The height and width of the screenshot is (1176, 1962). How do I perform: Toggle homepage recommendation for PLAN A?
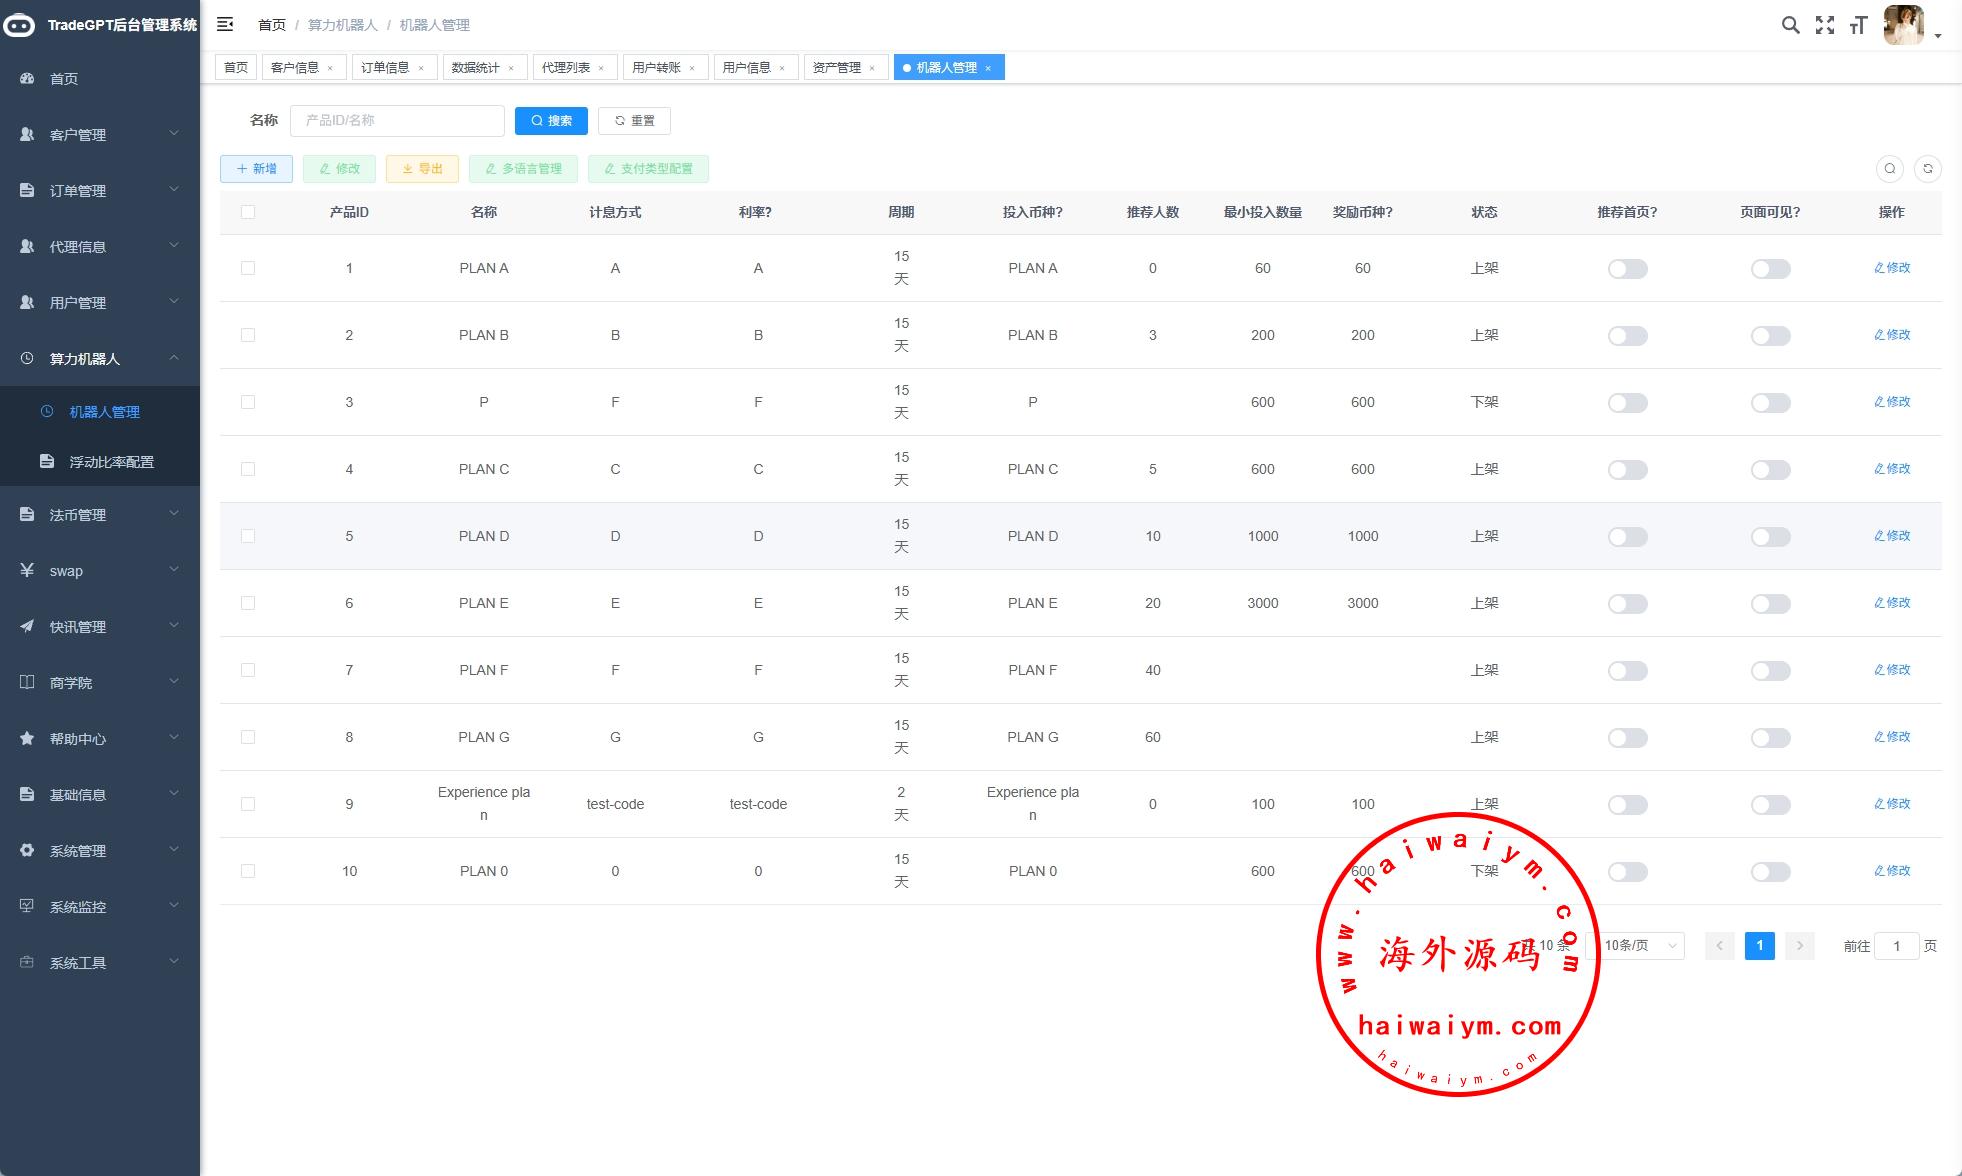[x=1627, y=269]
